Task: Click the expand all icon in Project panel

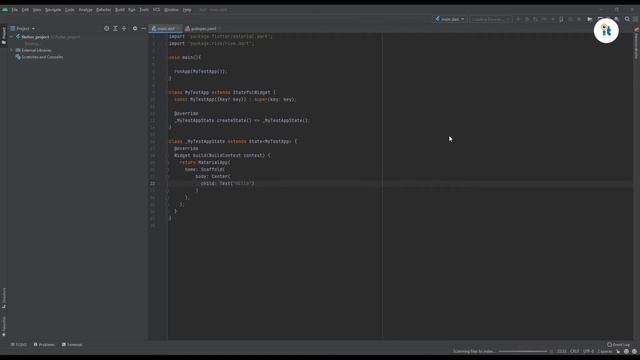Action: (x=116, y=29)
